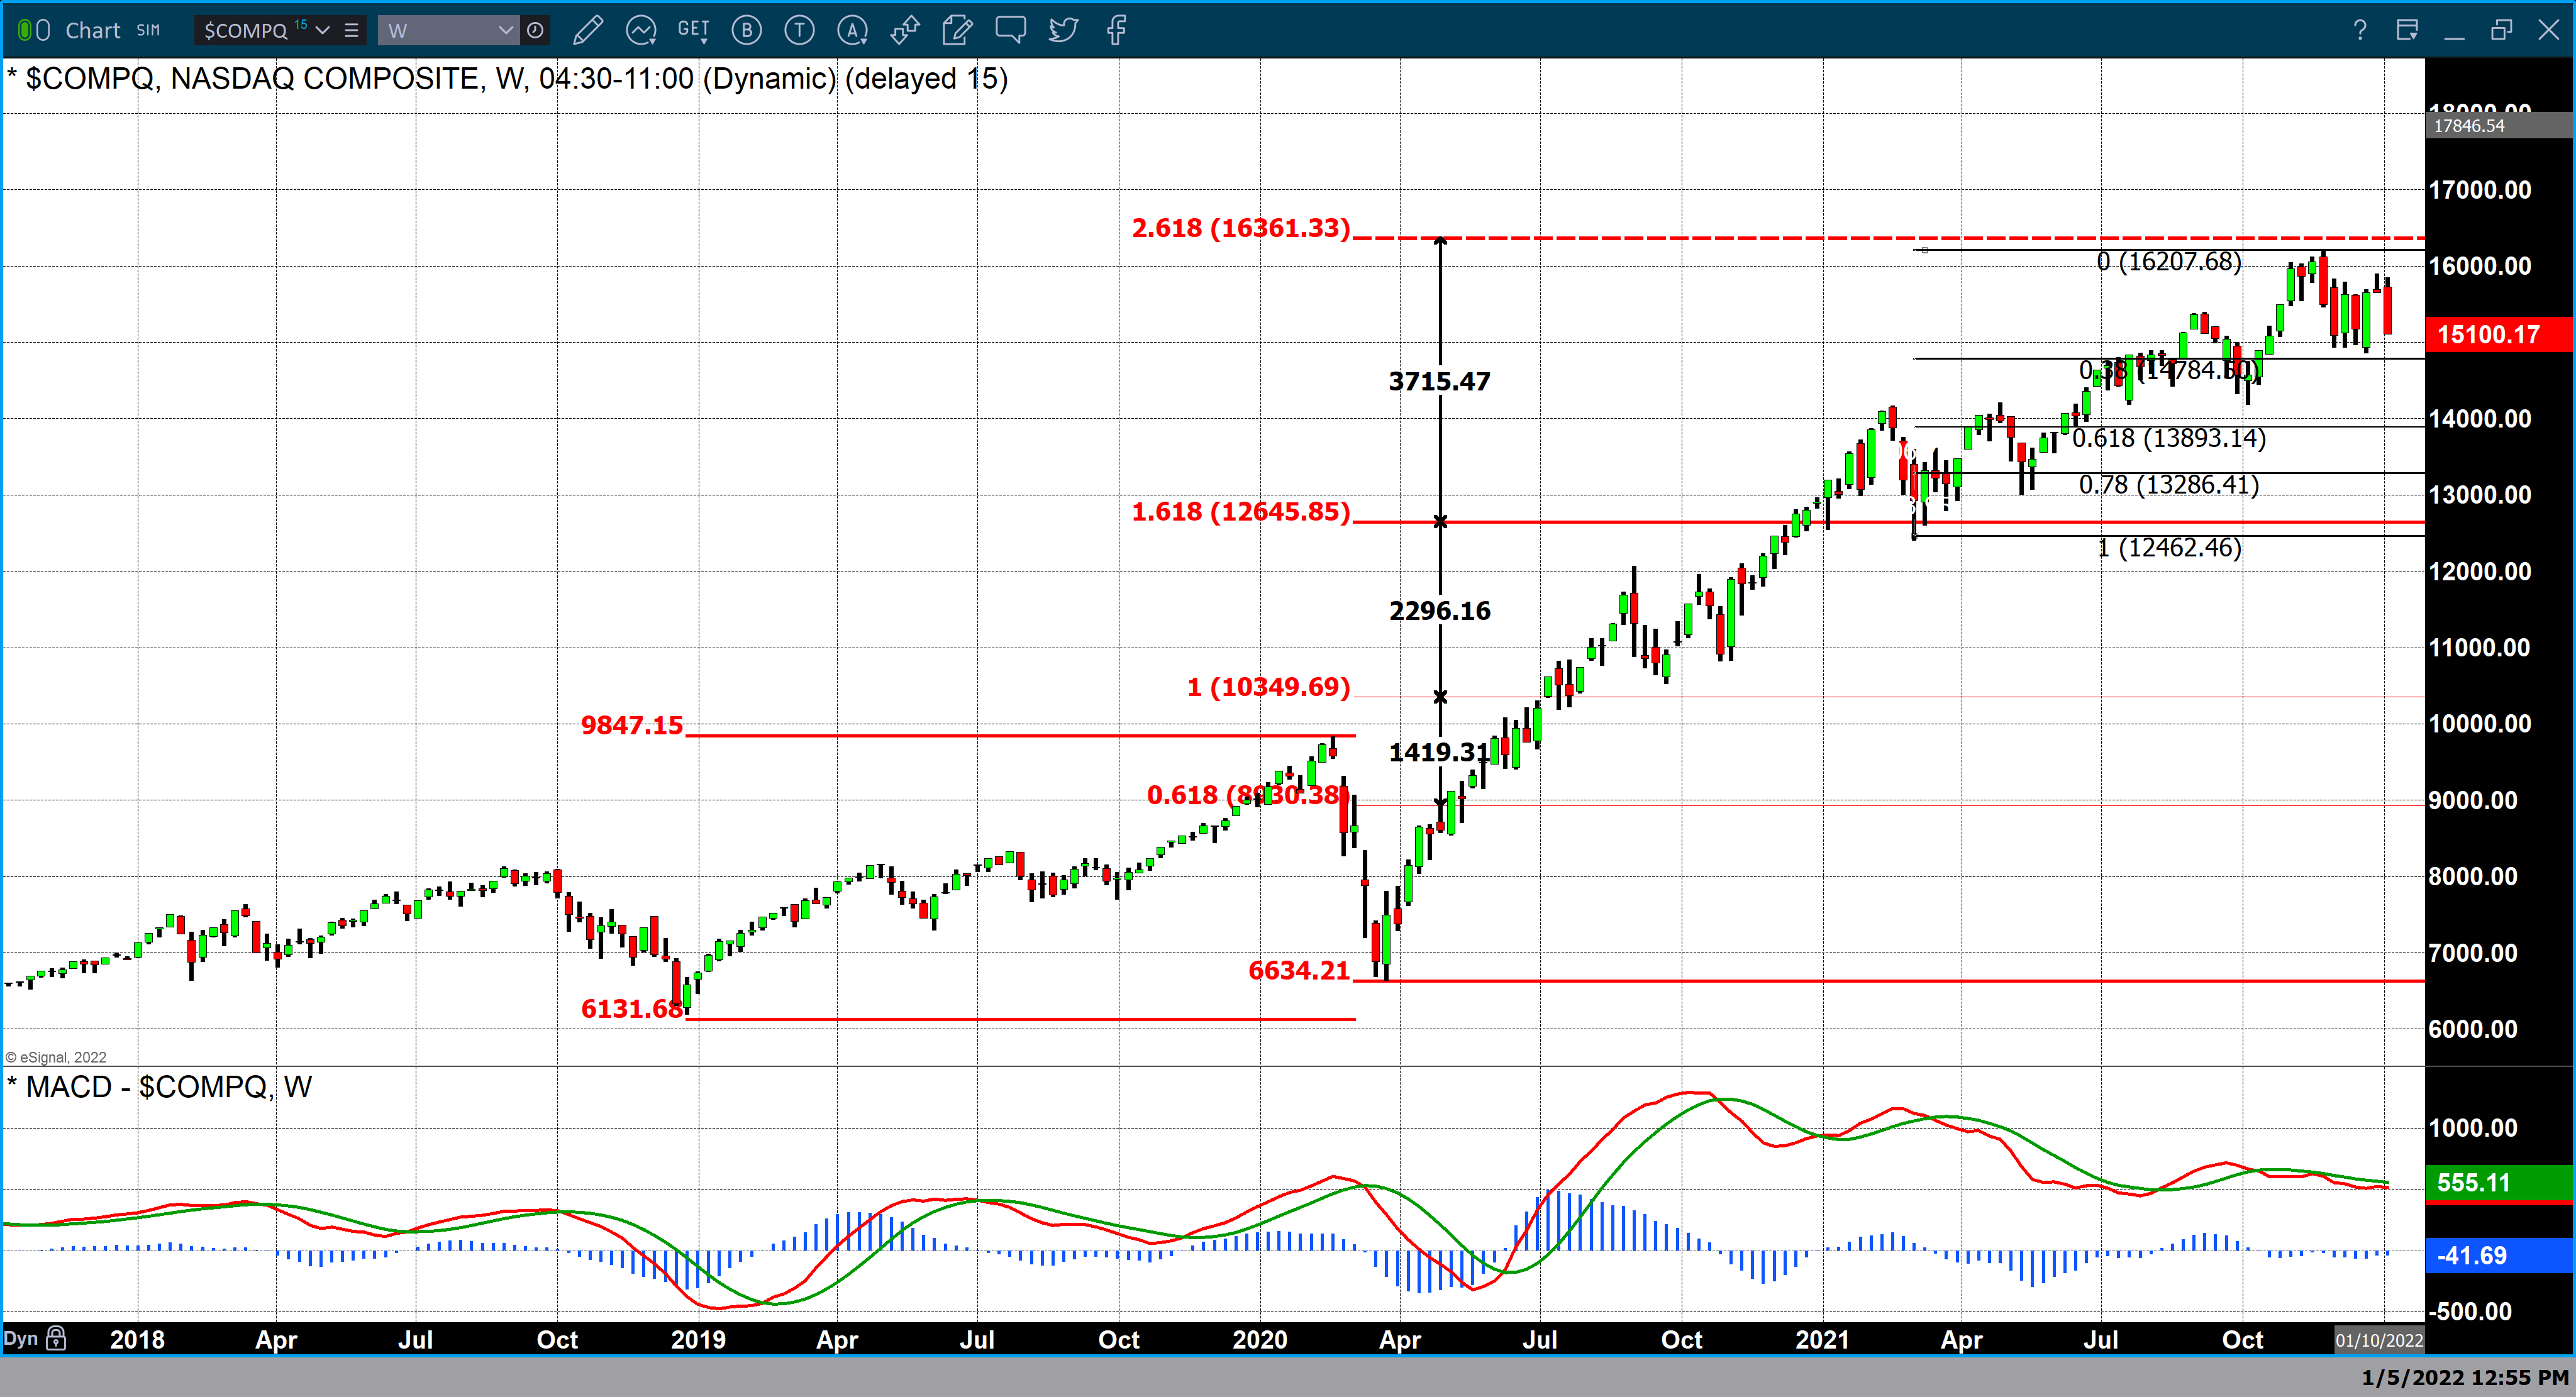Open the chart studies indicator icon
The width and height of the screenshot is (2576, 1397).
point(641,30)
